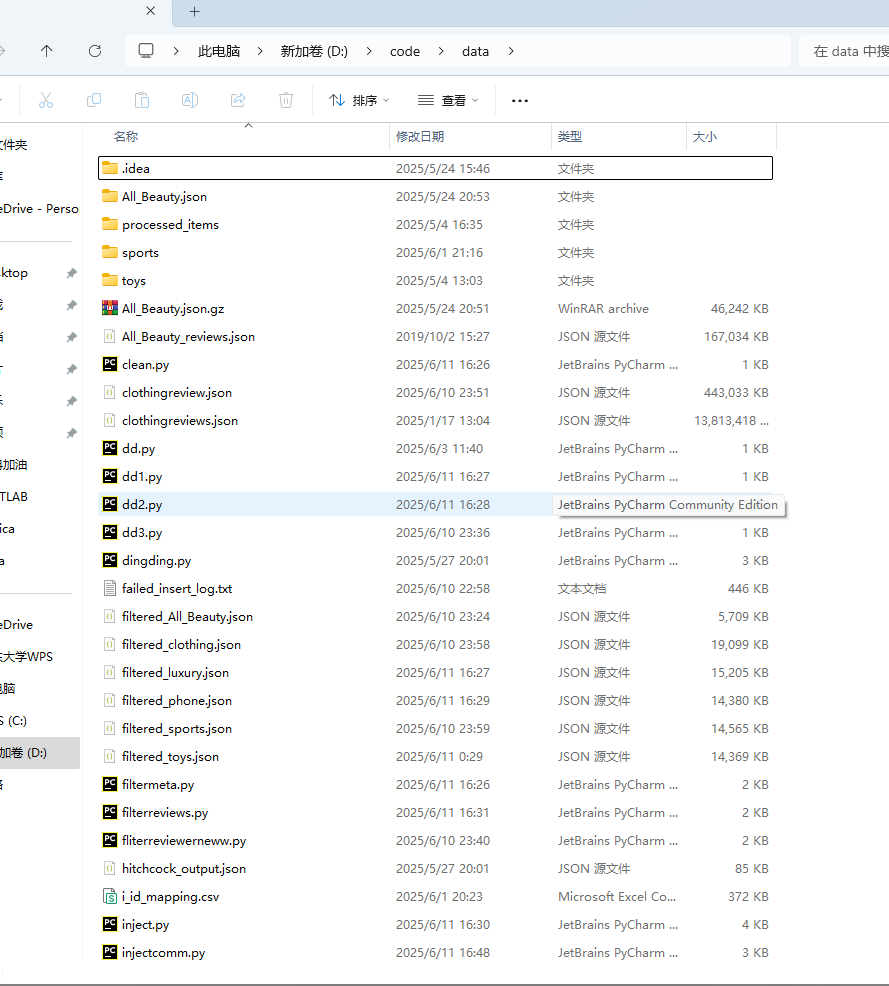Open the 查看 view dropdown

pyautogui.click(x=449, y=100)
